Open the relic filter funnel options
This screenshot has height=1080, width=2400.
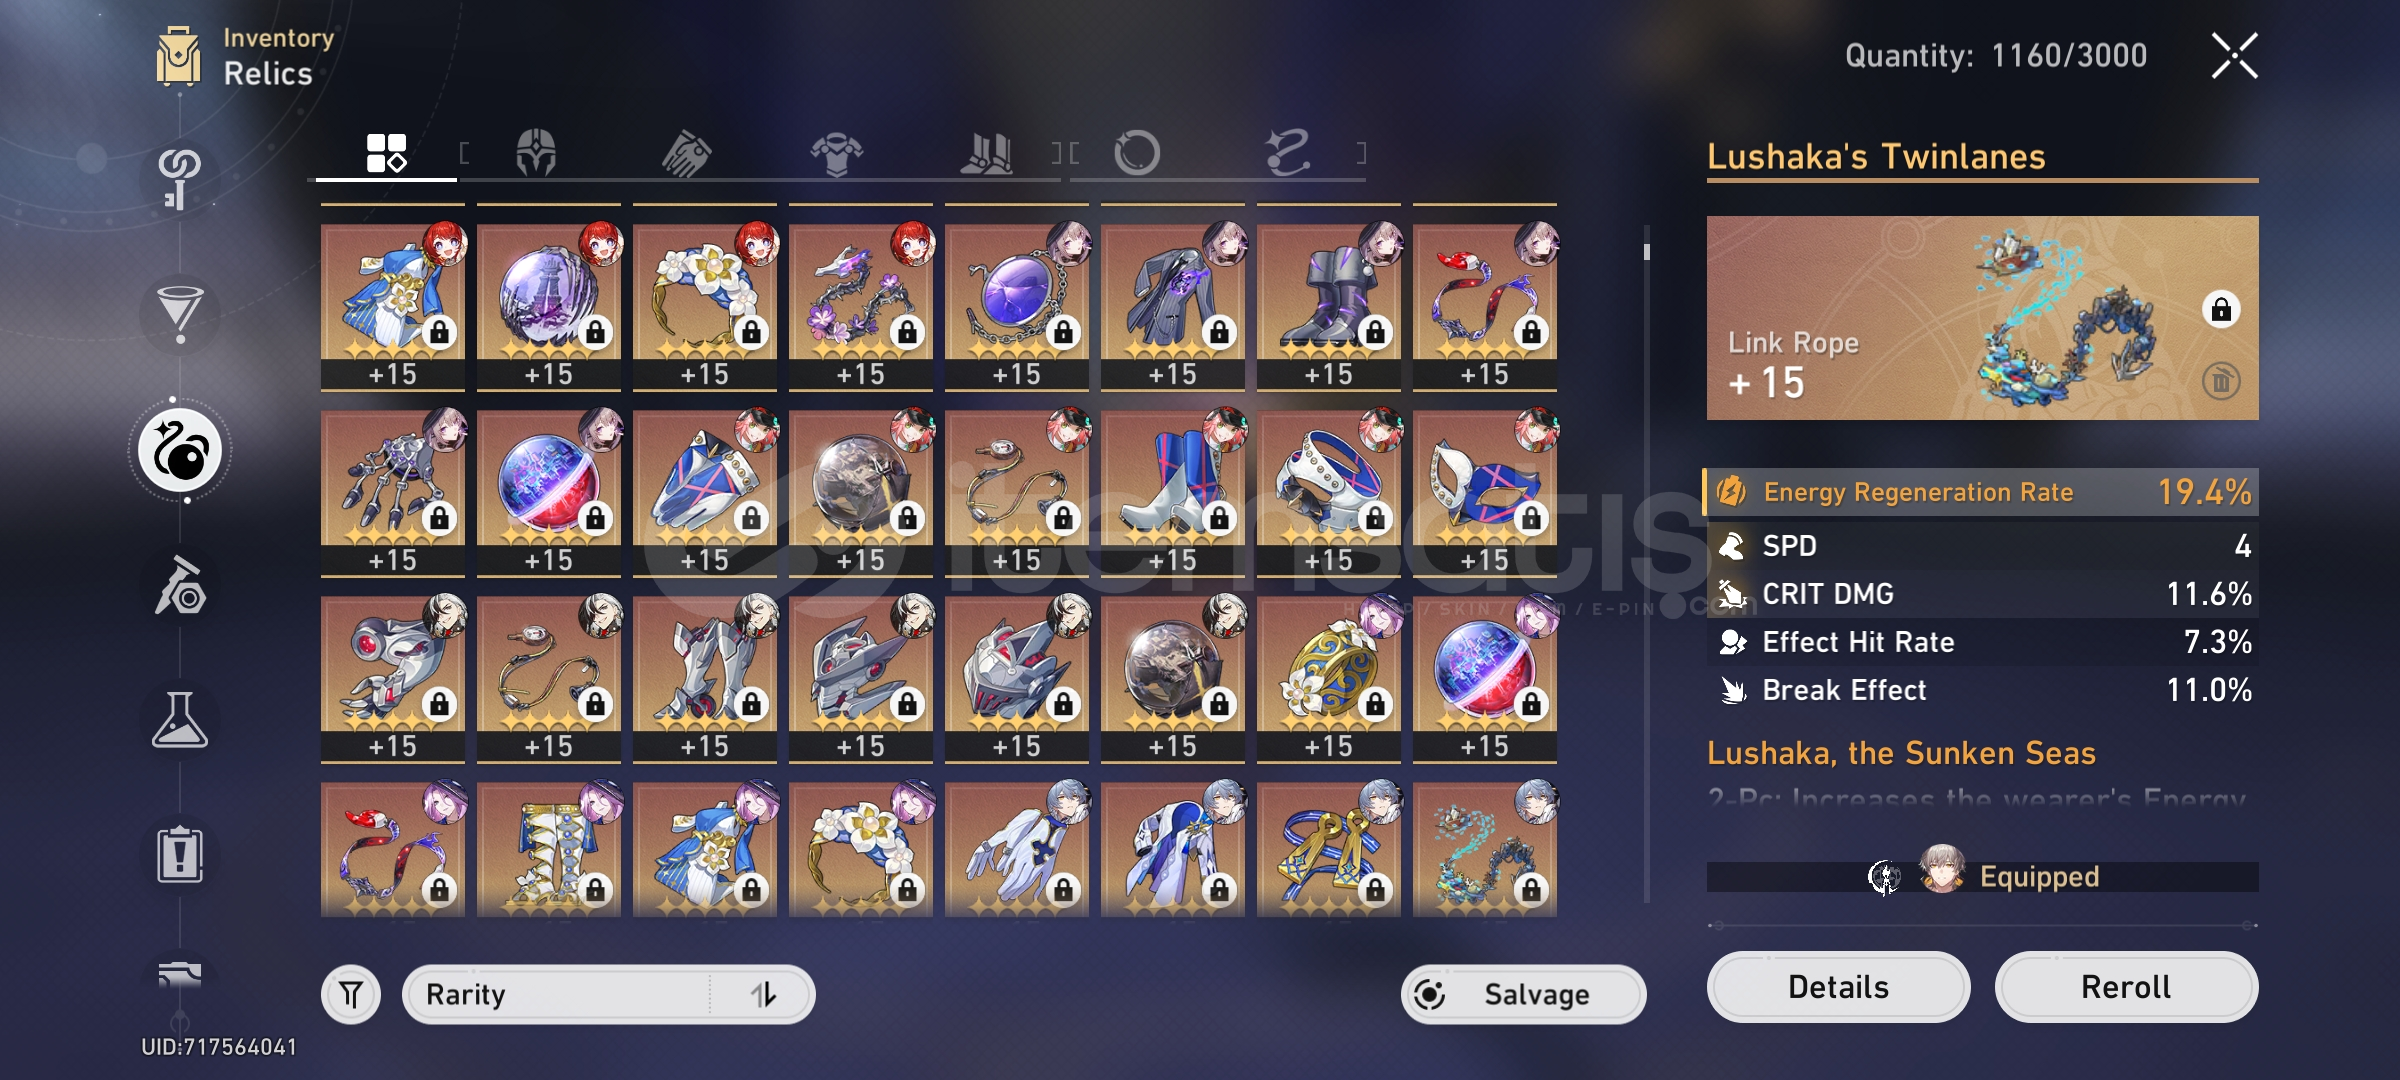tap(351, 995)
